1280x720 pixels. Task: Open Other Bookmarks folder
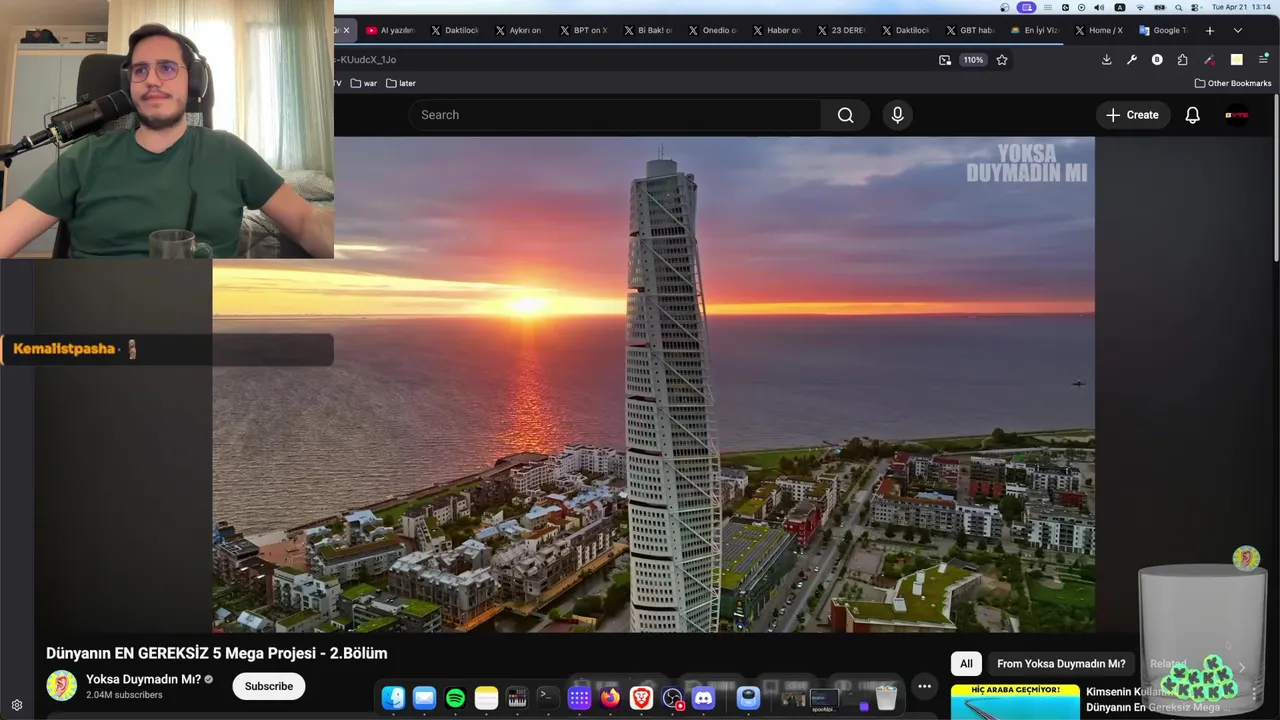click(1233, 83)
